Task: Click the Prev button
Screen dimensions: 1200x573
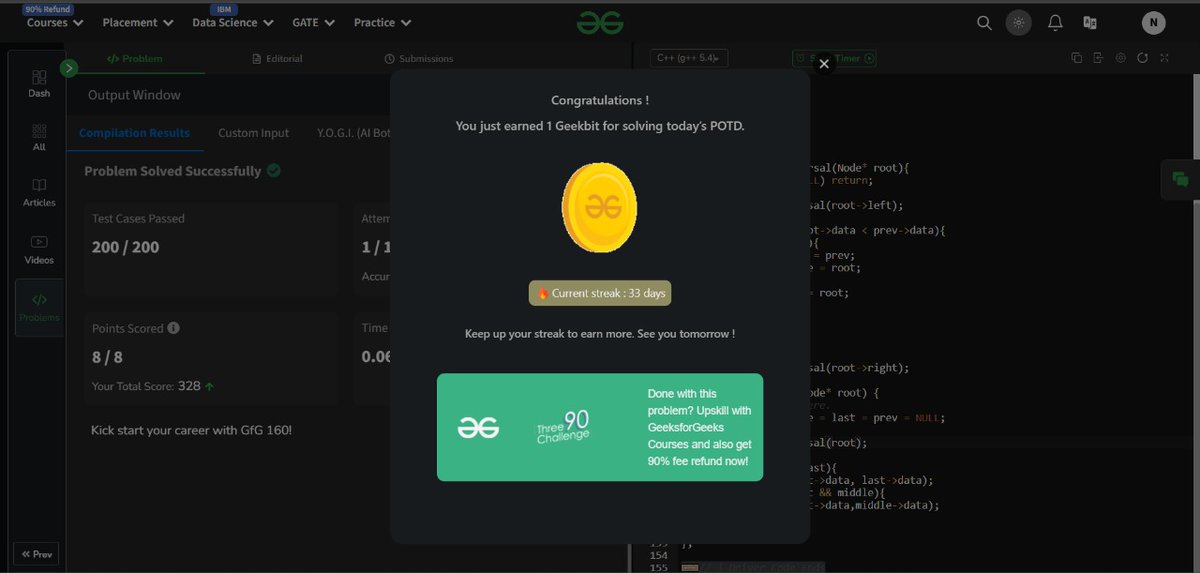Action: (x=36, y=554)
